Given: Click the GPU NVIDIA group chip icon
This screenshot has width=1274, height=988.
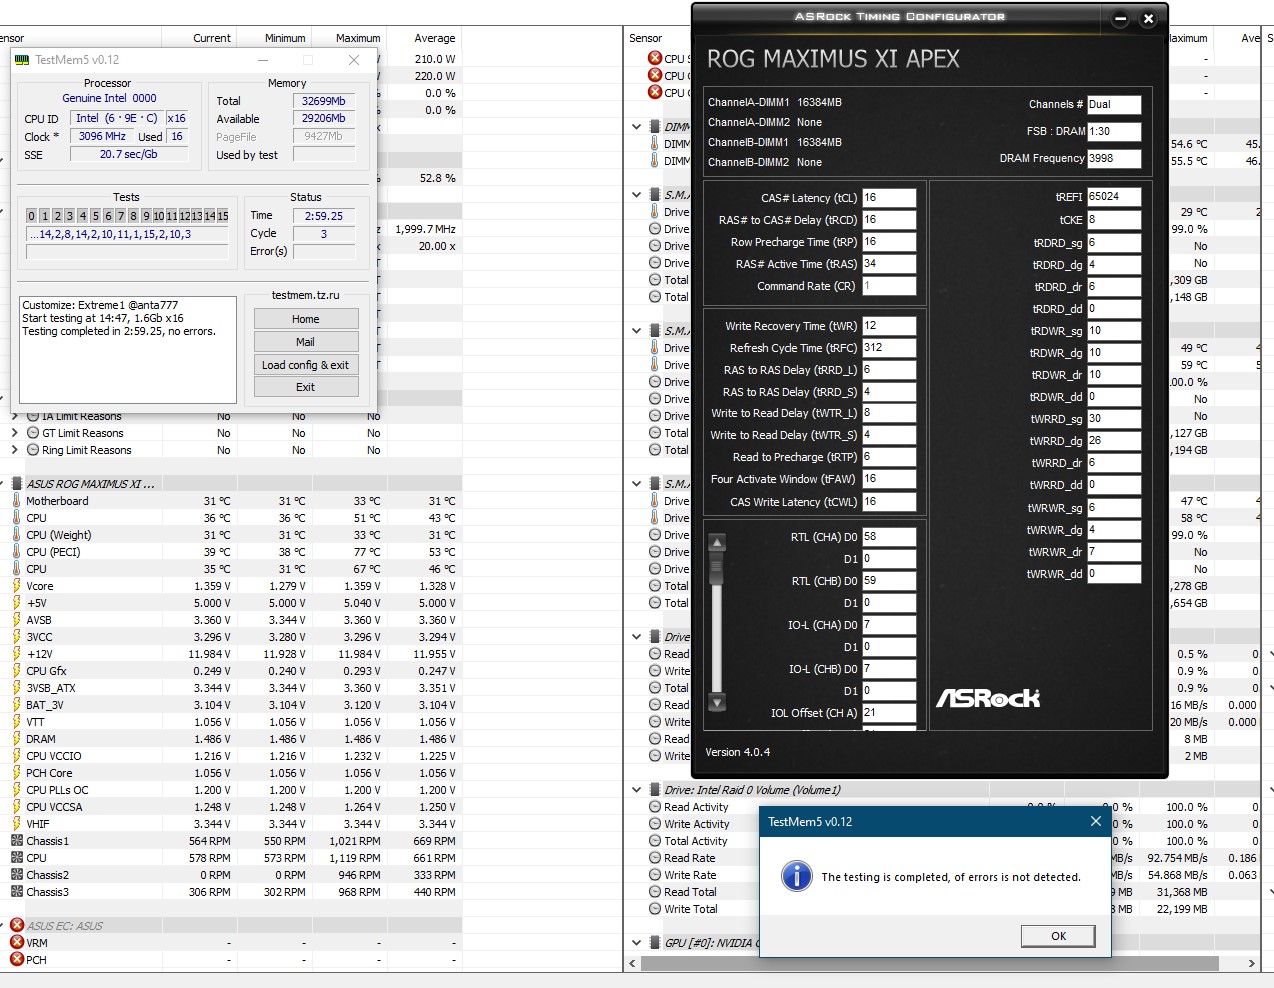Looking at the screenshot, I should pyautogui.click(x=655, y=943).
